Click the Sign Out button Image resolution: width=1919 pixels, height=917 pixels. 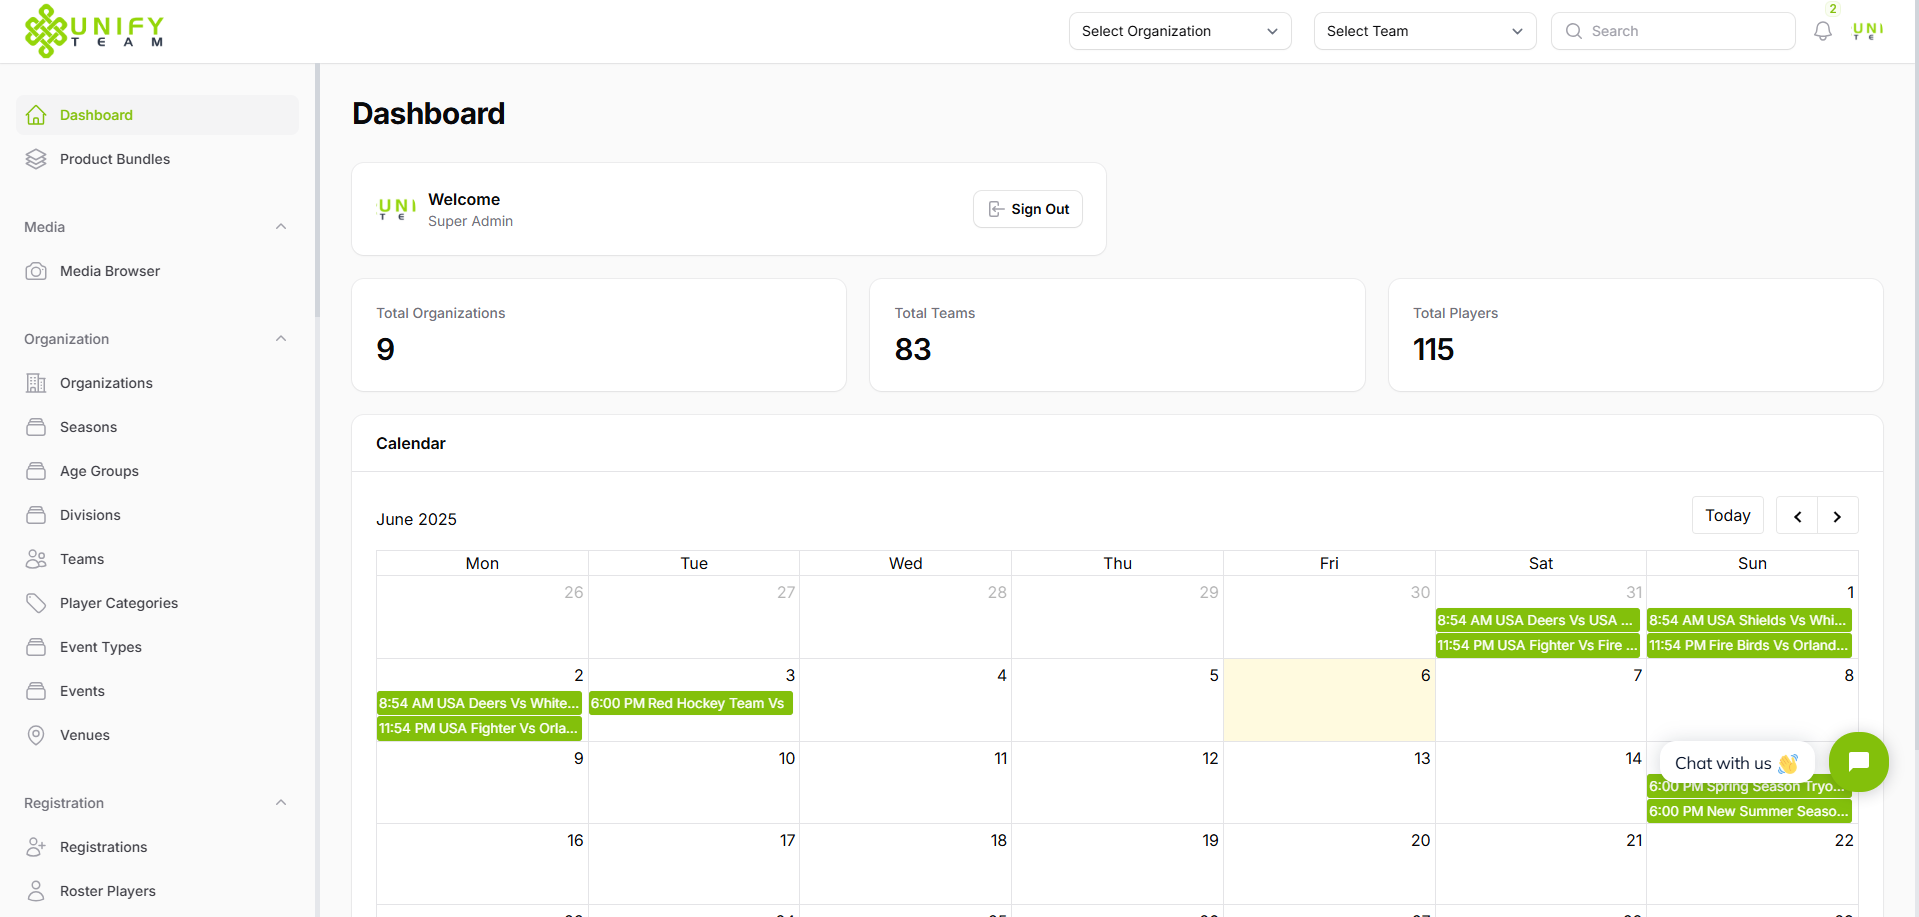(x=1027, y=209)
